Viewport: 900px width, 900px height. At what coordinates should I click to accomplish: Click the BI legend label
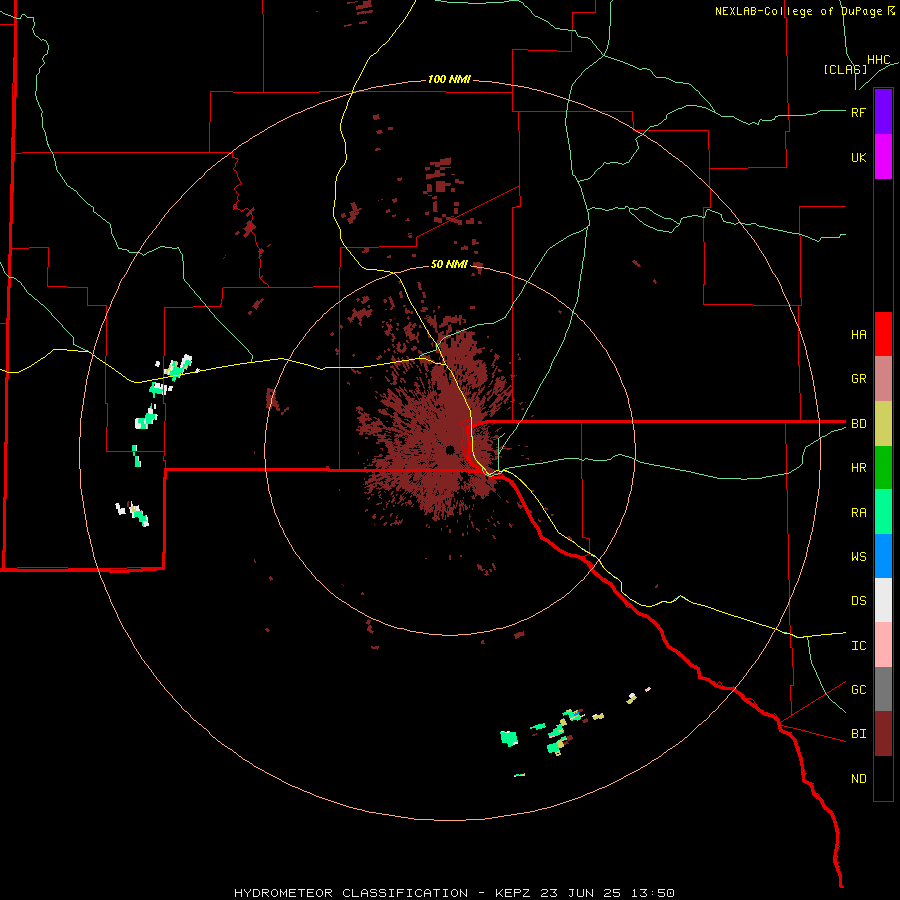tap(858, 734)
